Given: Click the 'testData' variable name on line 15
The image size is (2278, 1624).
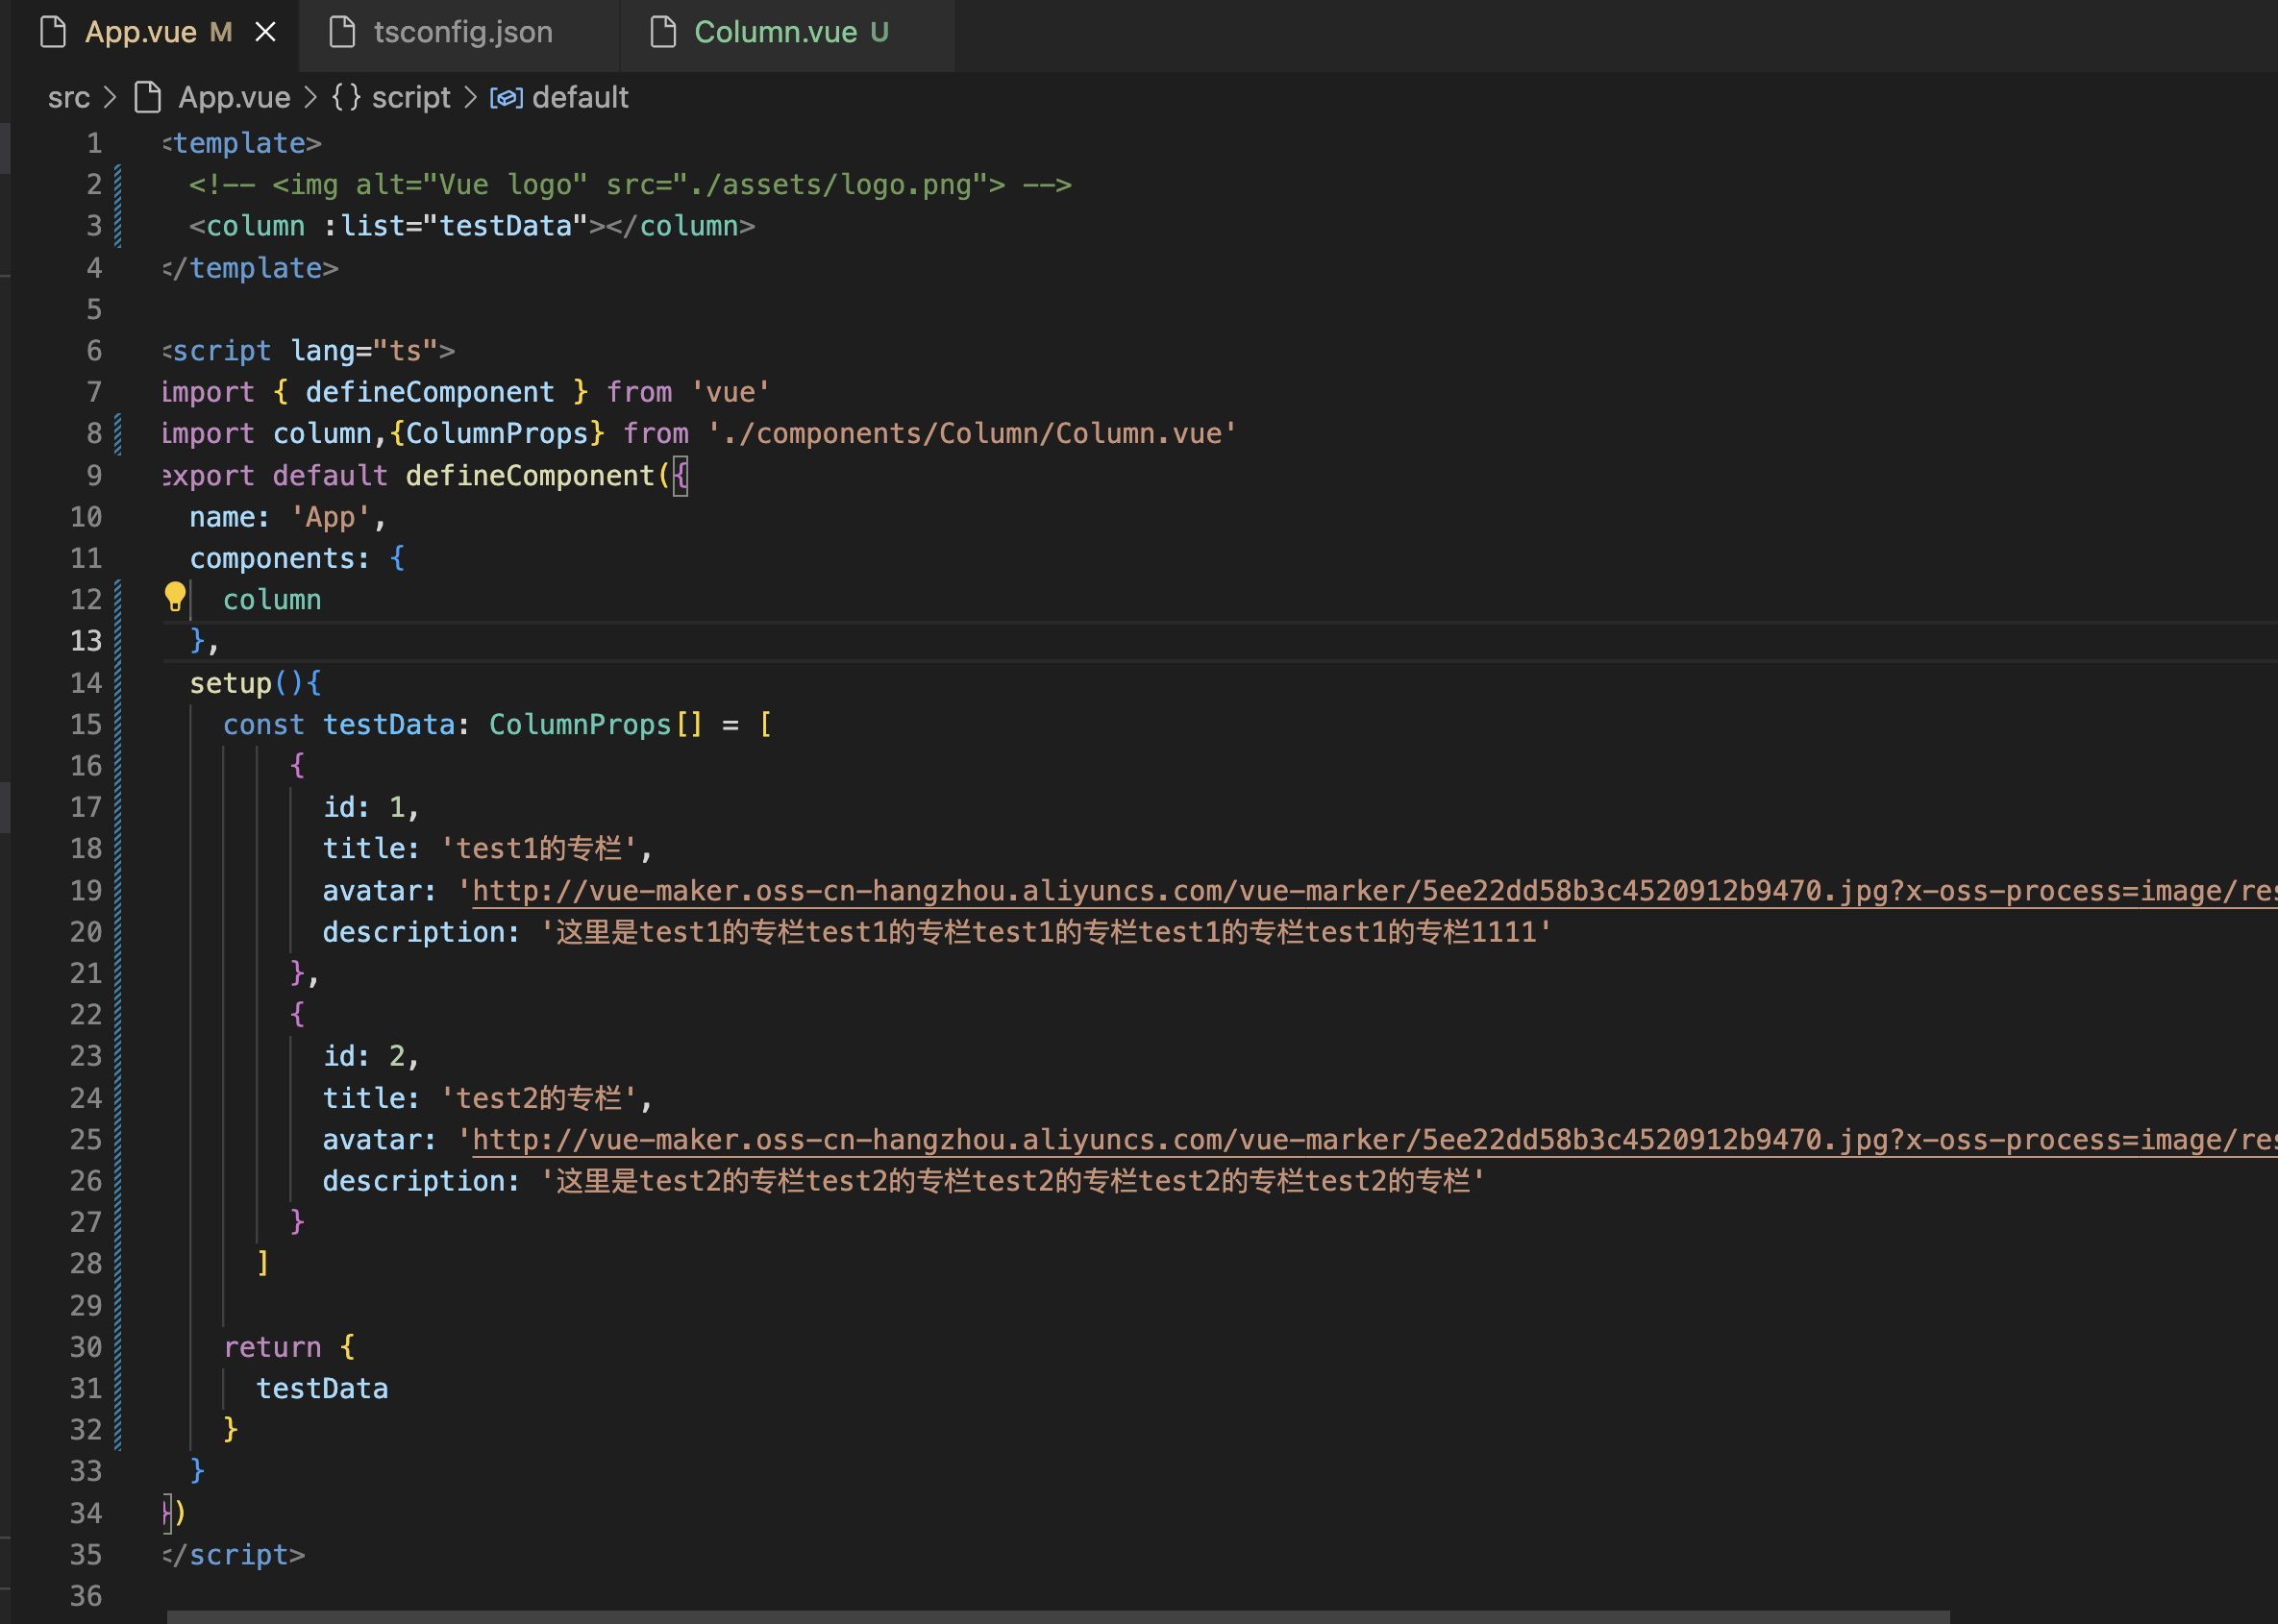Looking at the screenshot, I should click(389, 725).
